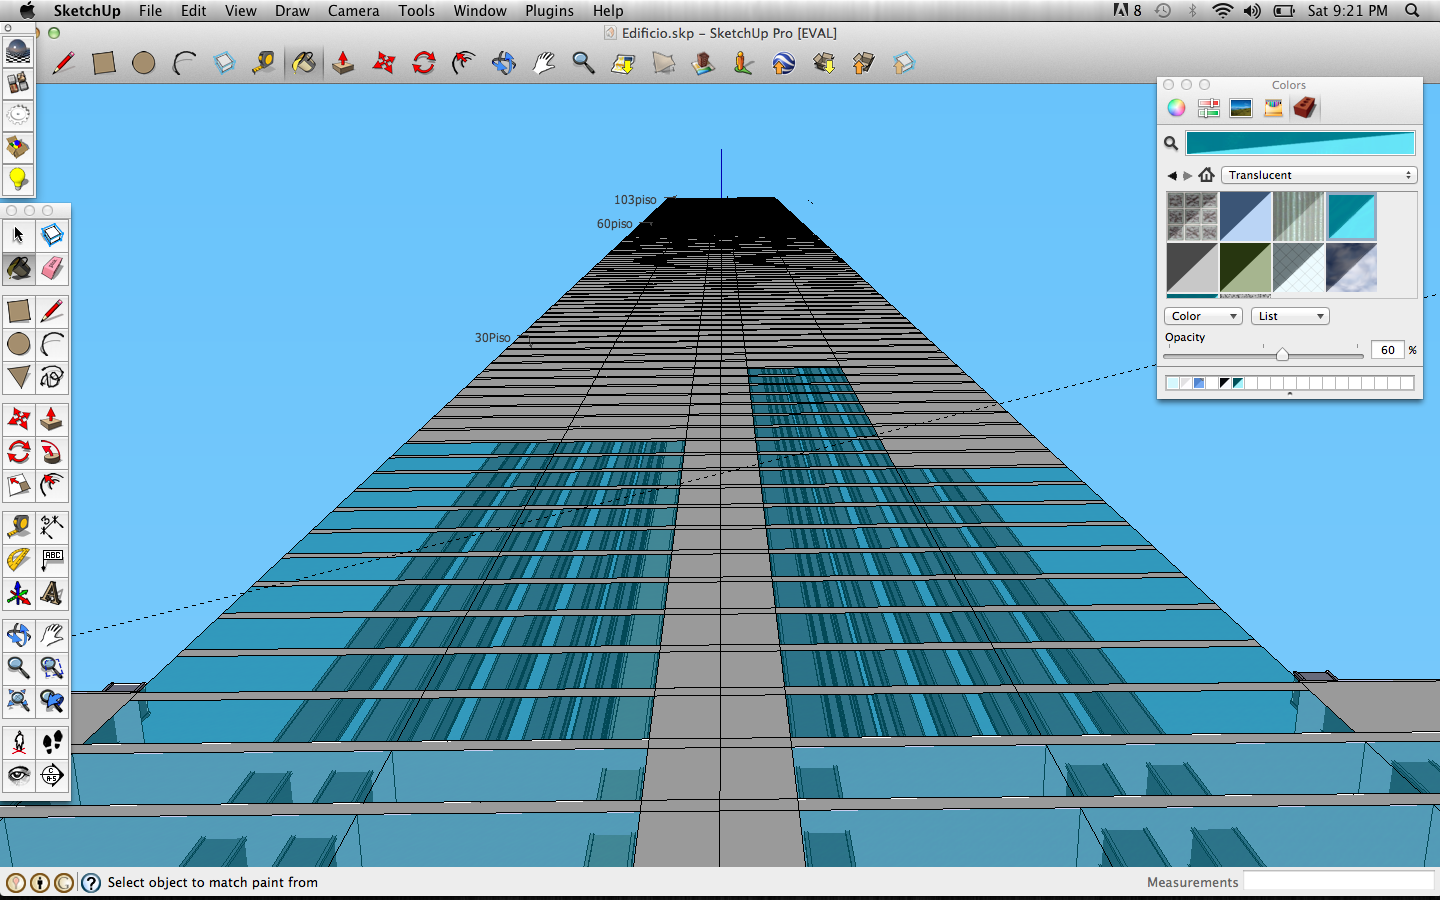The height and width of the screenshot is (900, 1440).
Task: Open the Color dropdown in the Colors panel
Action: (x=1202, y=316)
